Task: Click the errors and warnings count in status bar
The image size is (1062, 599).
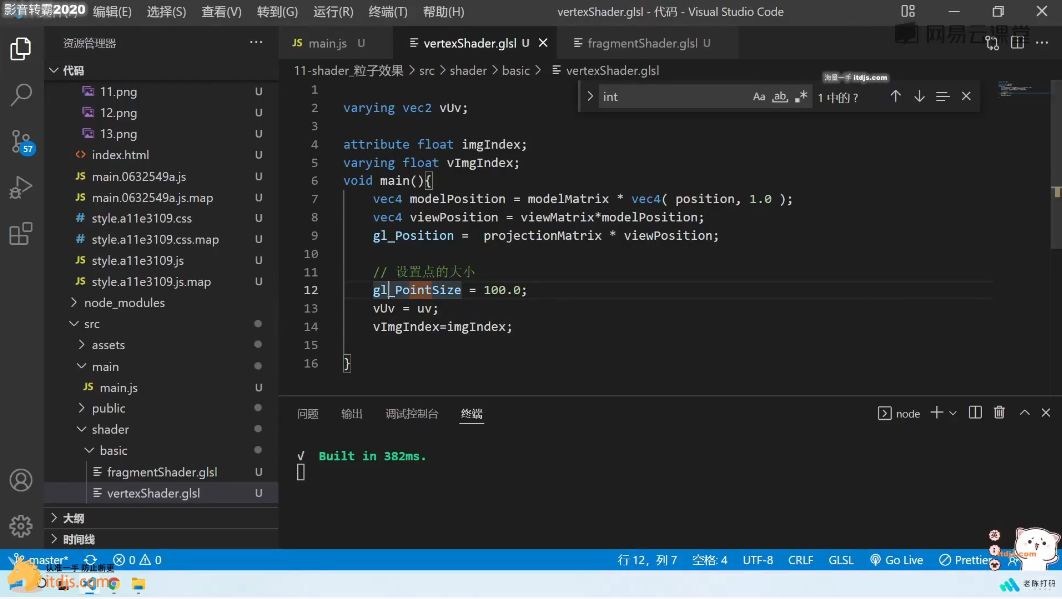Action: [x=137, y=560]
